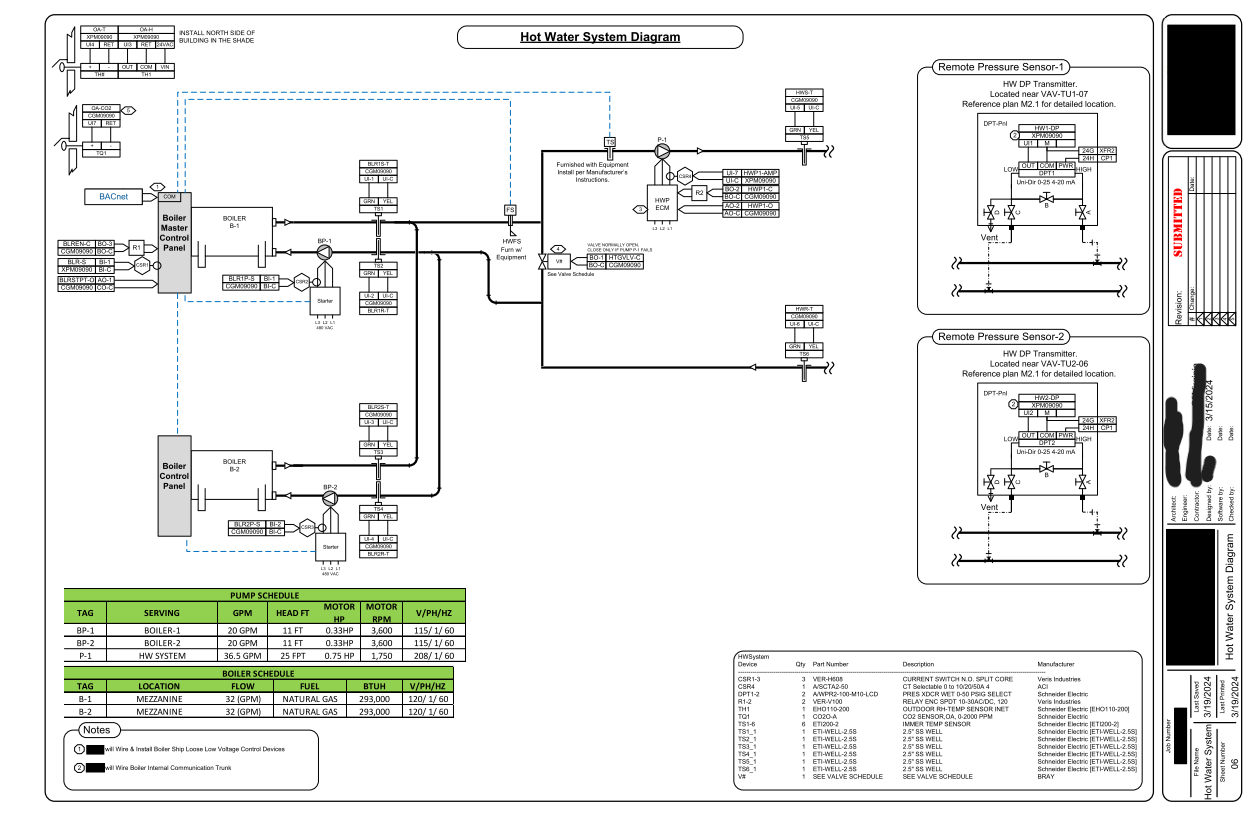Click the top 'Hot Water System Diagram' title banner
Image resolution: width=1257 pixels, height=813 pixels.
coord(600,38)
